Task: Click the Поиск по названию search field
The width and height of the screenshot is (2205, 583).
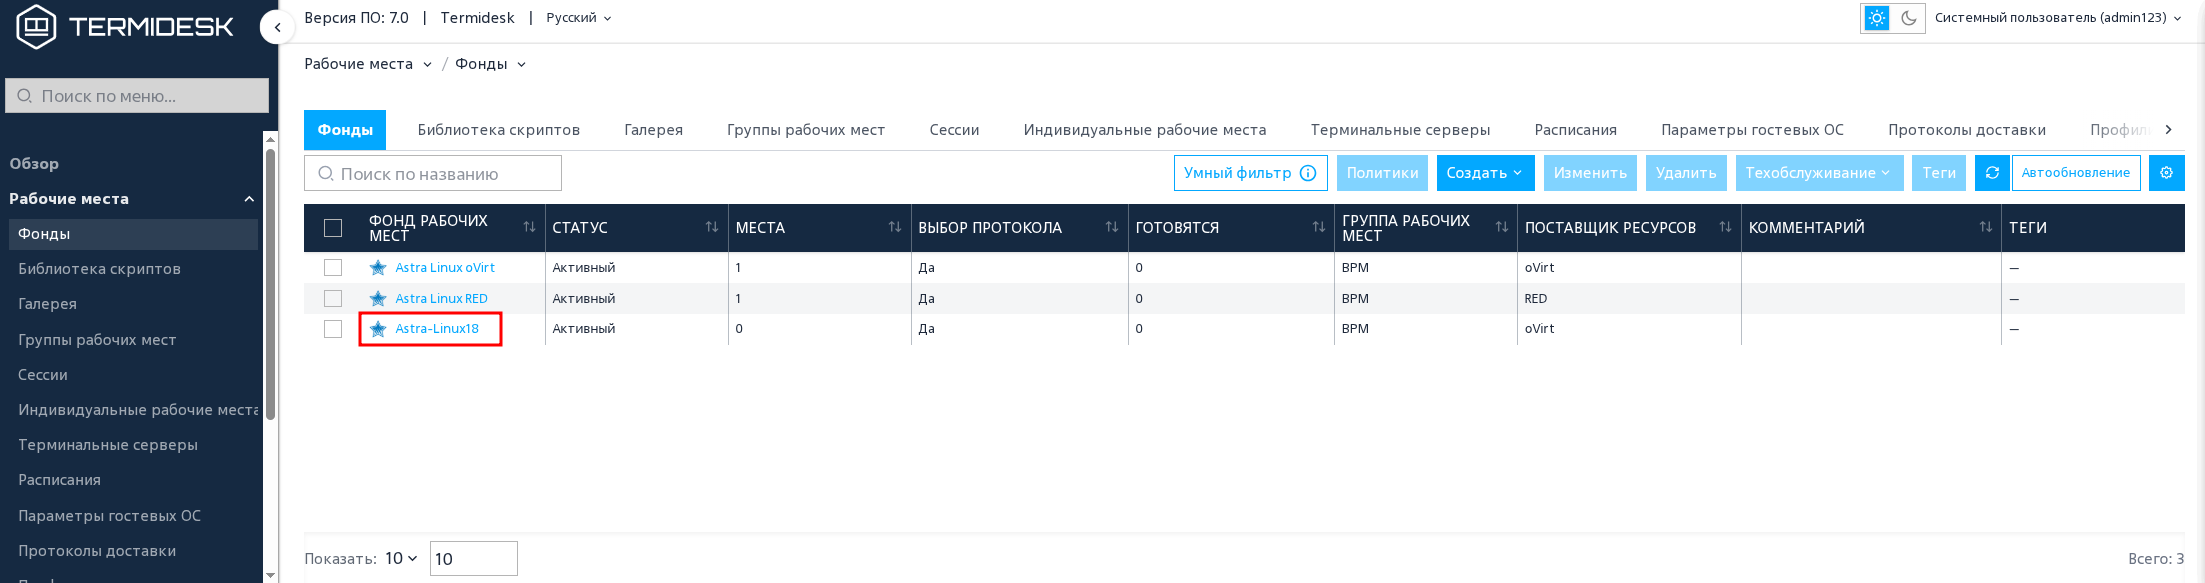Action: coord(433,173)
